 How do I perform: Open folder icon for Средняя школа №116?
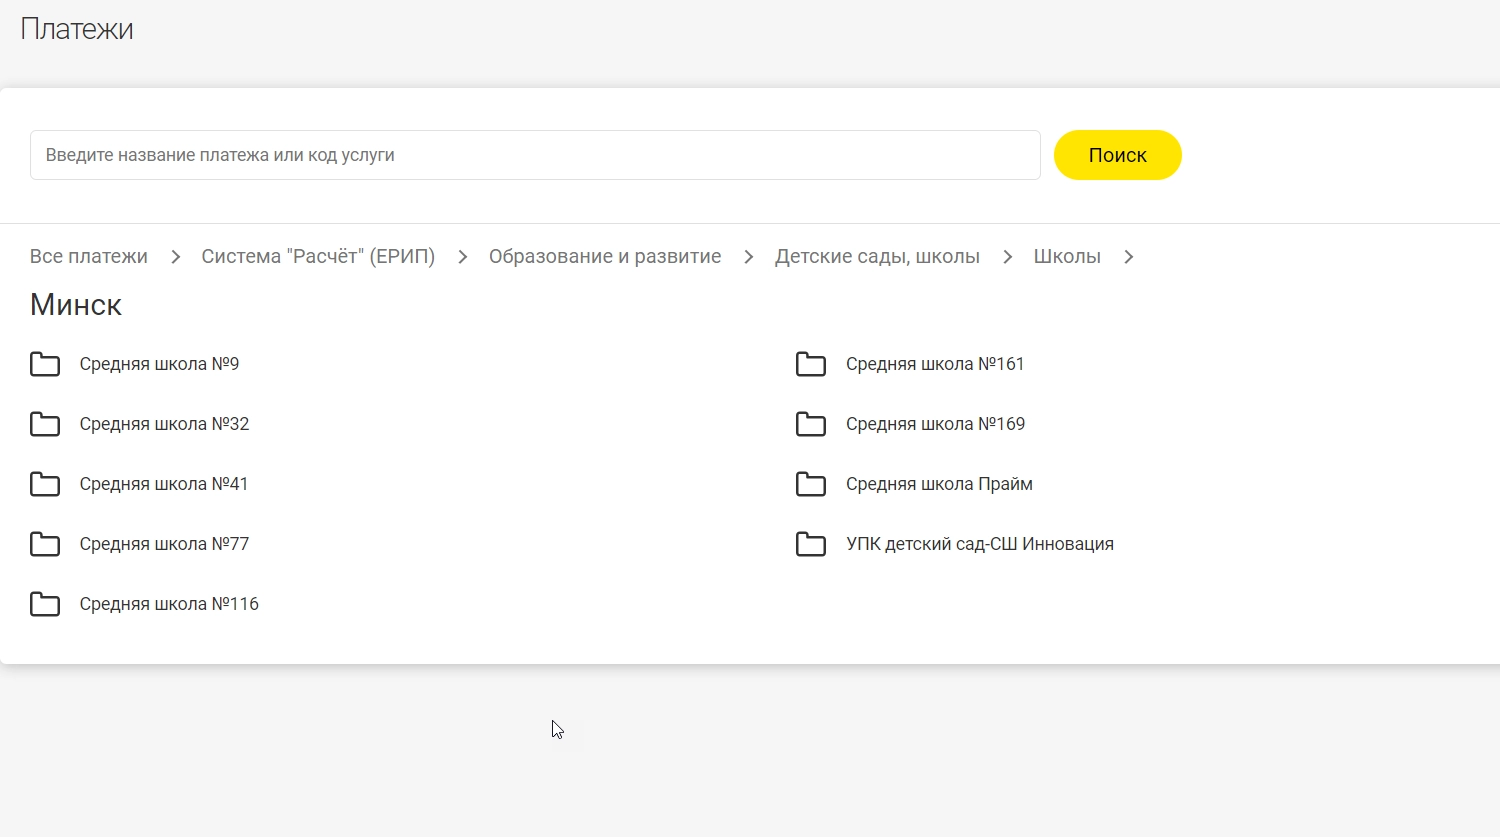point(45,604)
